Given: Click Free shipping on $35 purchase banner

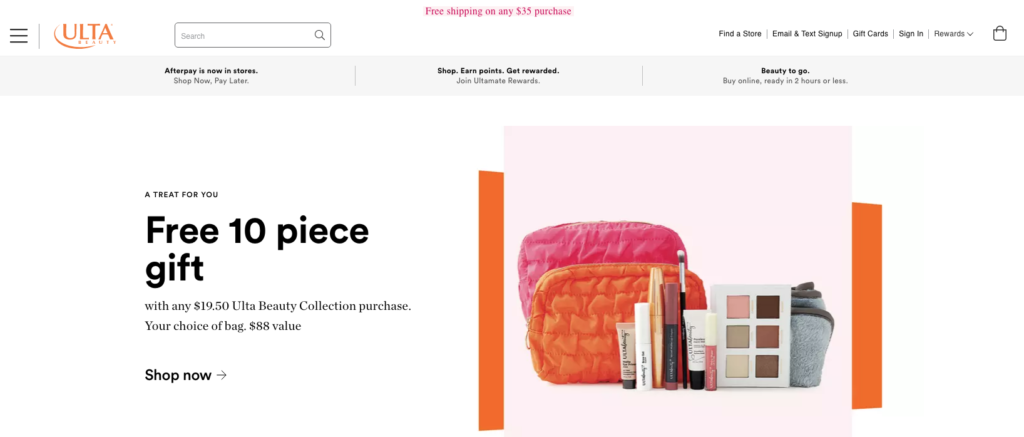Looking at the screenshot, I should 498,11.
